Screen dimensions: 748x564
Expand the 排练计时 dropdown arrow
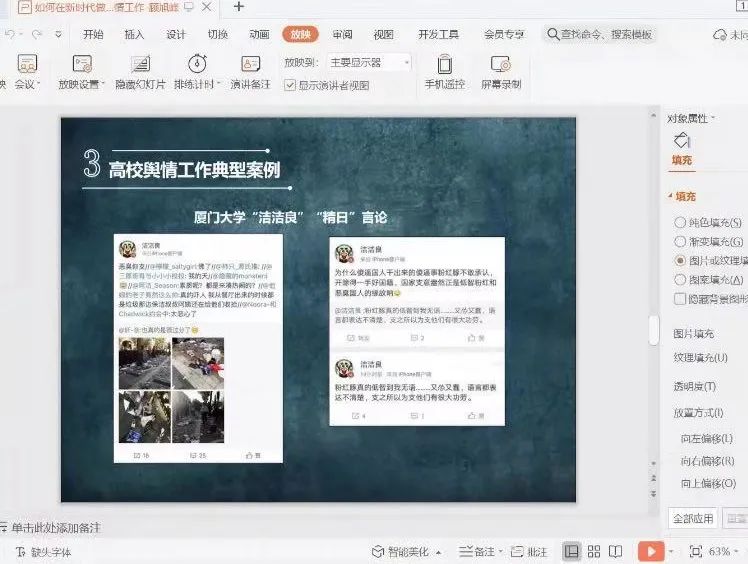coord(218,84)
